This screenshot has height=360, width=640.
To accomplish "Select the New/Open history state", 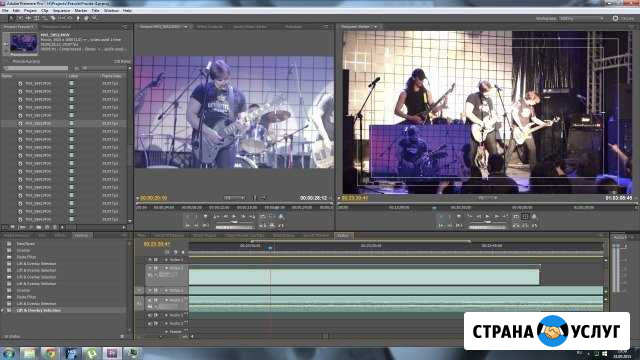I will (x=25, y=244).
